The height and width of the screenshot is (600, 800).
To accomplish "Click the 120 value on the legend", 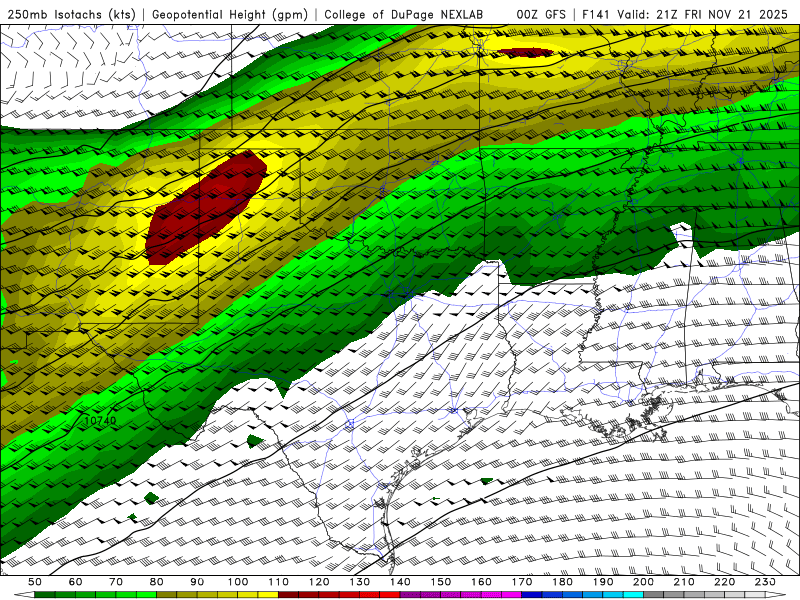I will point(319,582).
